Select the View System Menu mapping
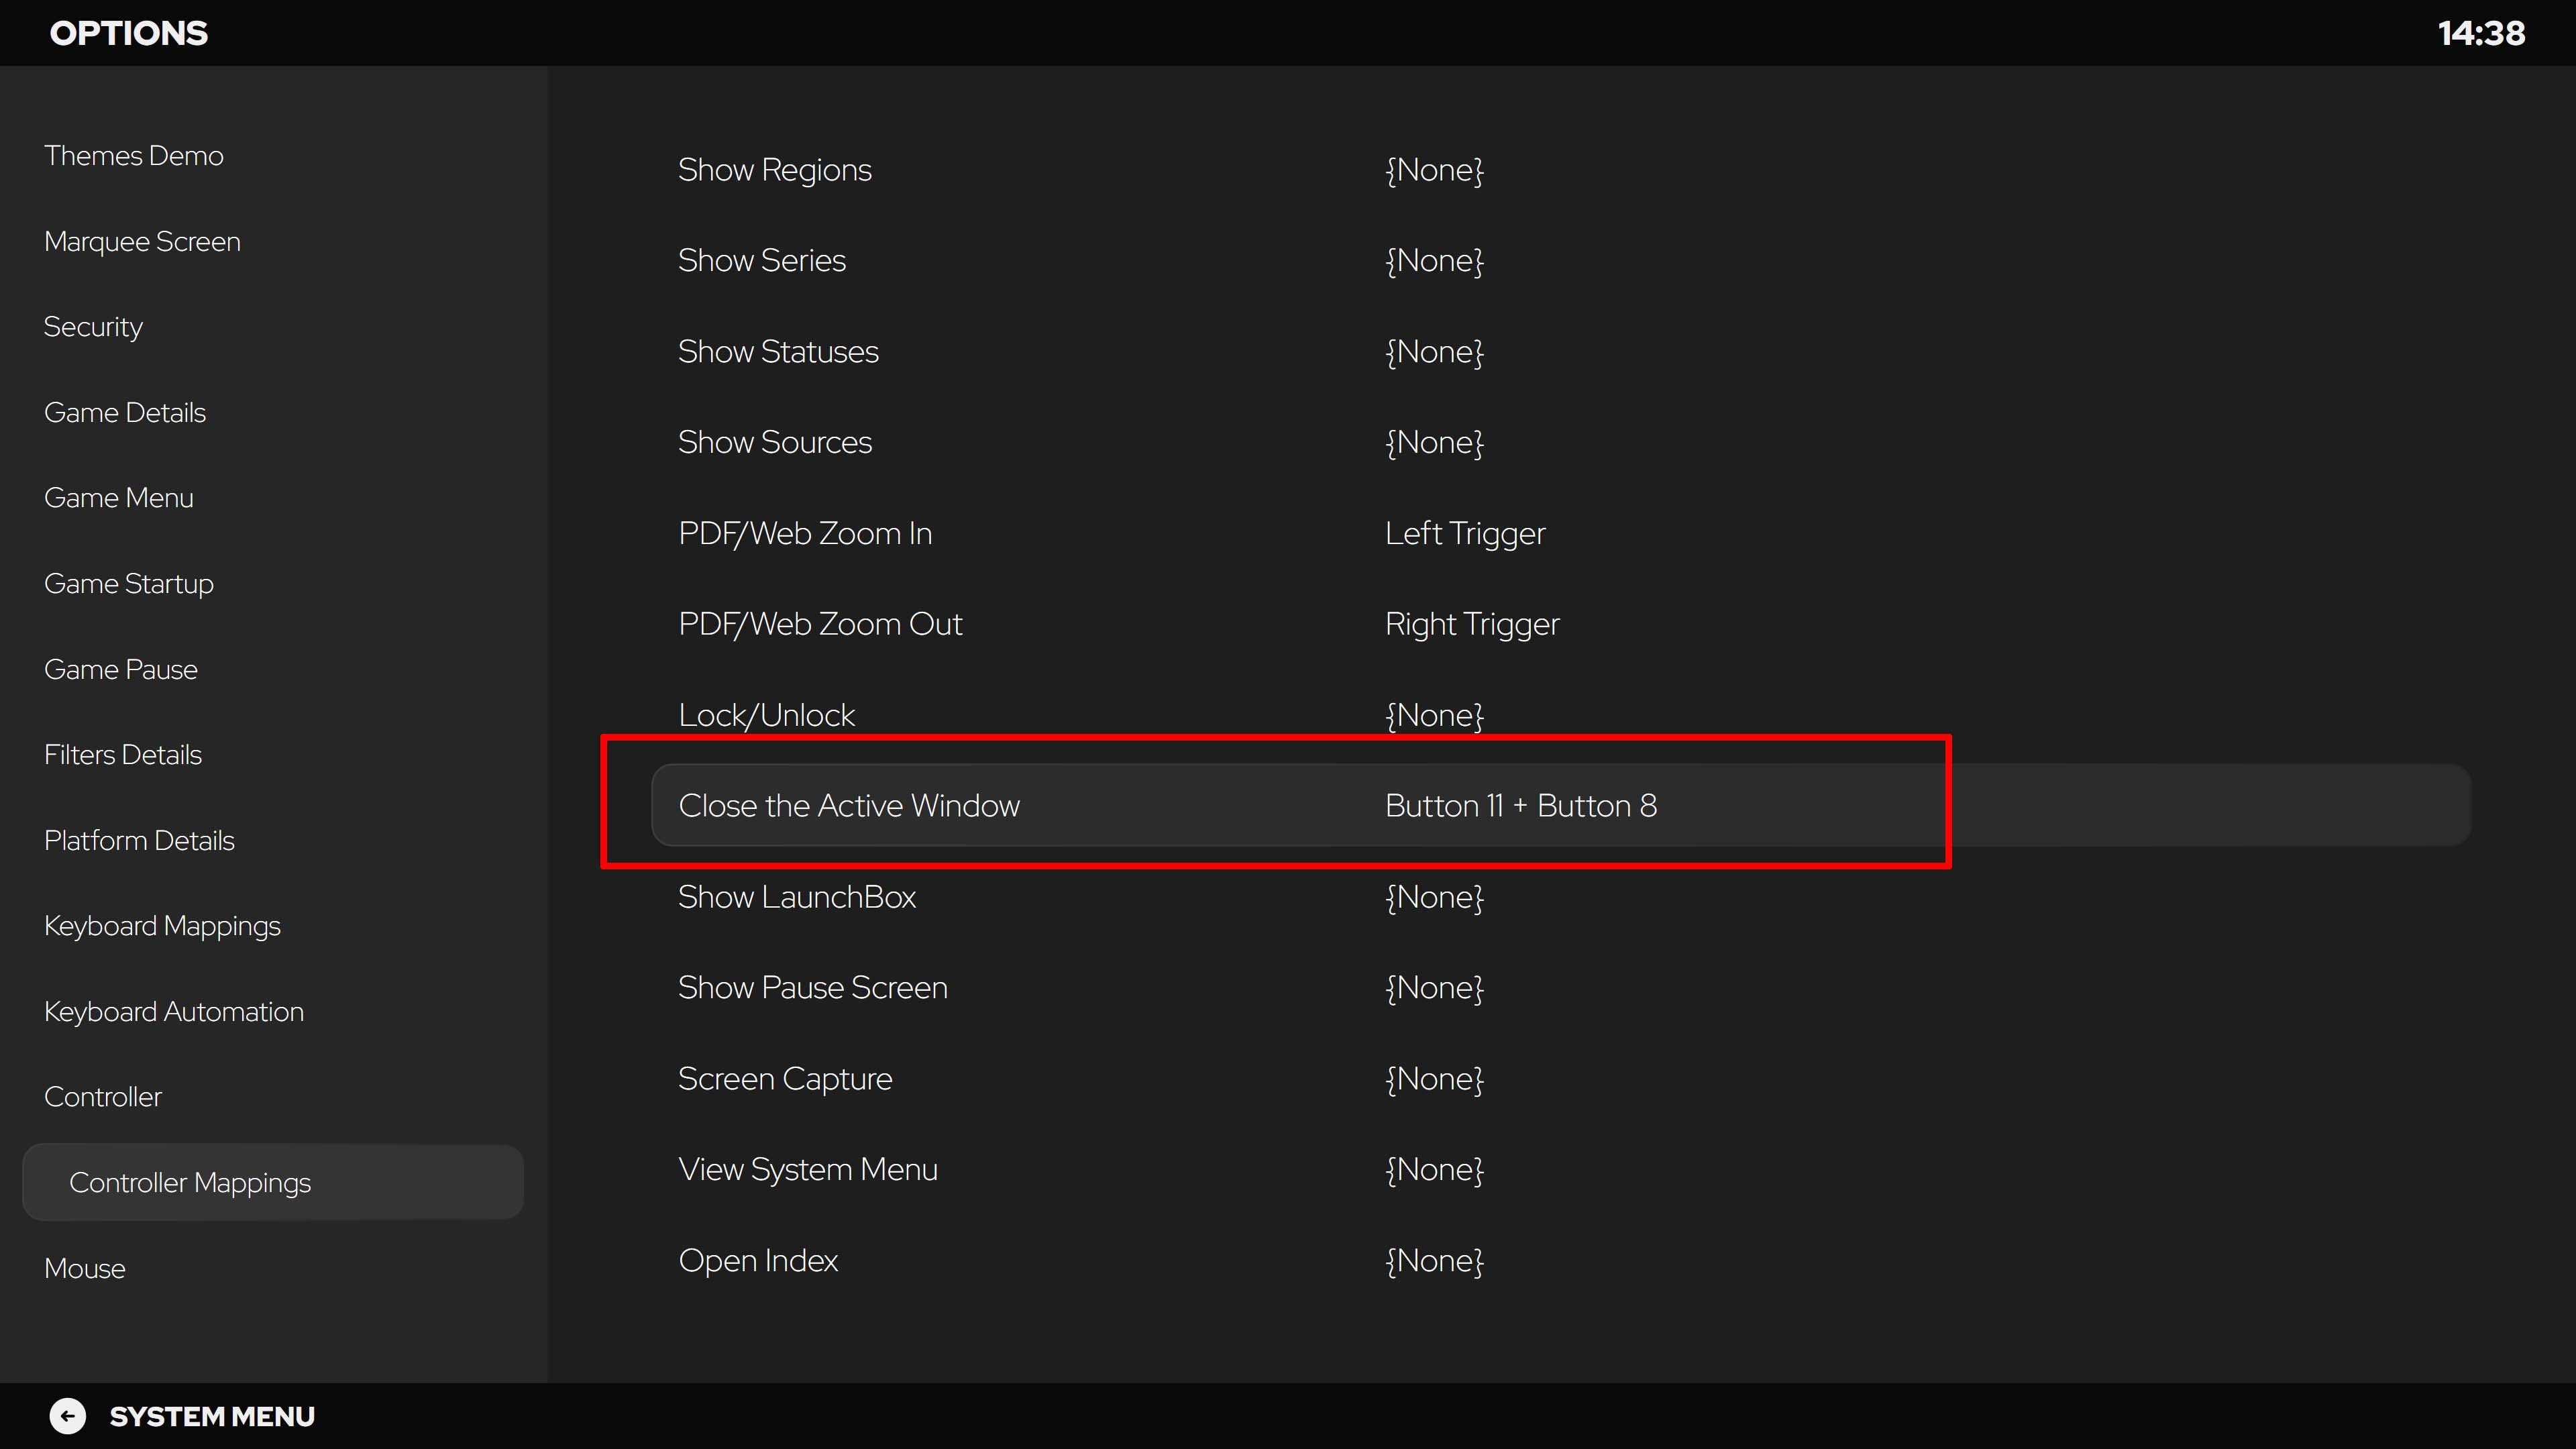The height and width of the screenshot is (1449, 2576). (1561, 1170)
